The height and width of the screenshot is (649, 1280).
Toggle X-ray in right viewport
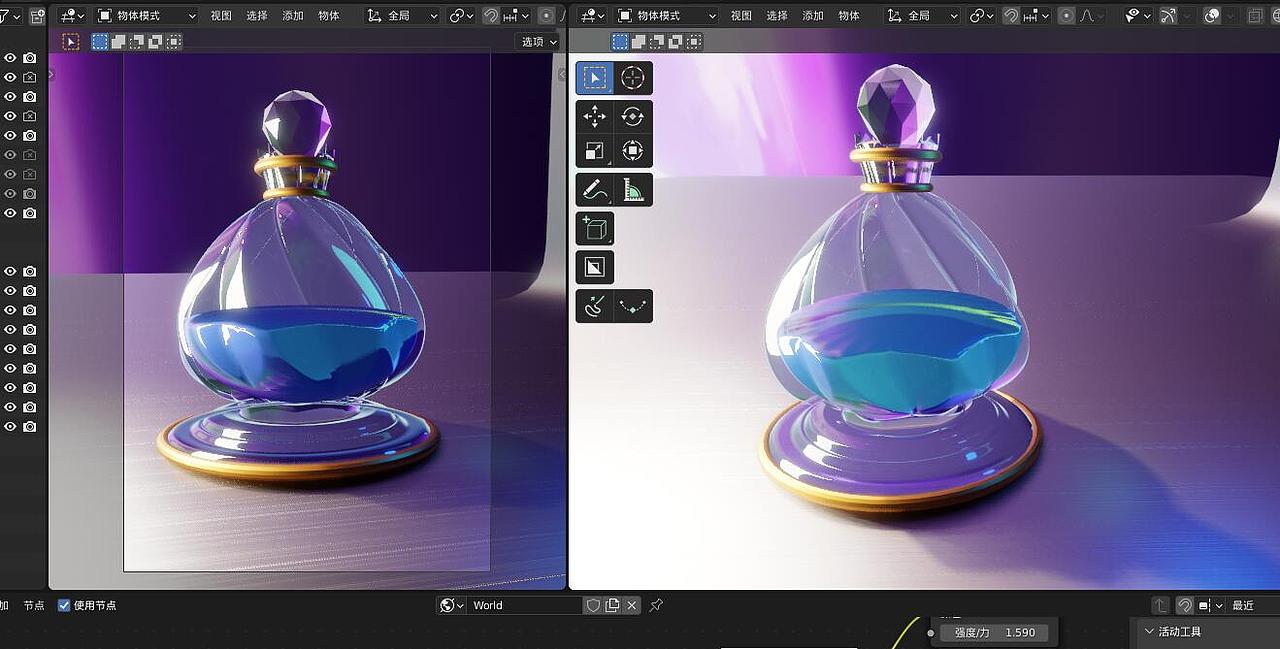click(1255, 16)
